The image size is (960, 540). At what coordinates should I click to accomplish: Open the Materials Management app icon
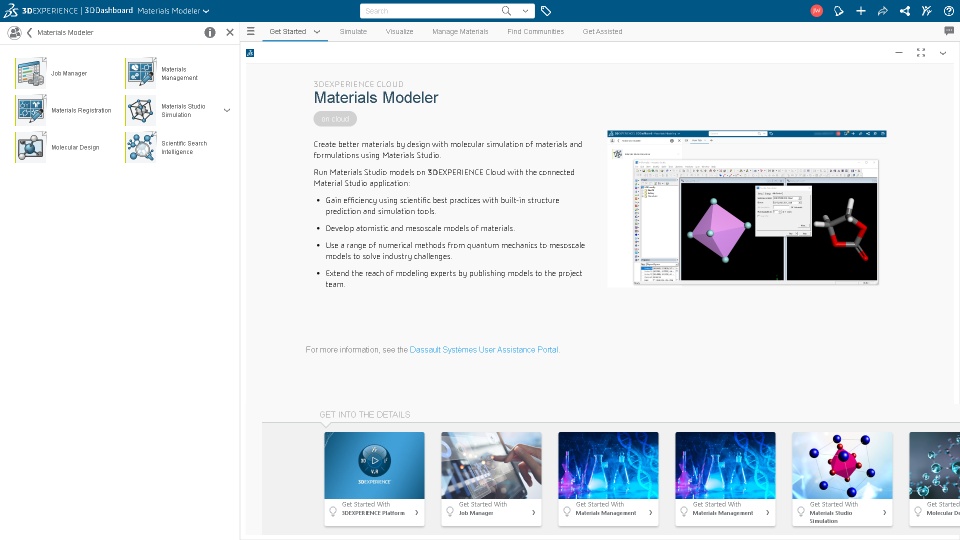[141, 73]
